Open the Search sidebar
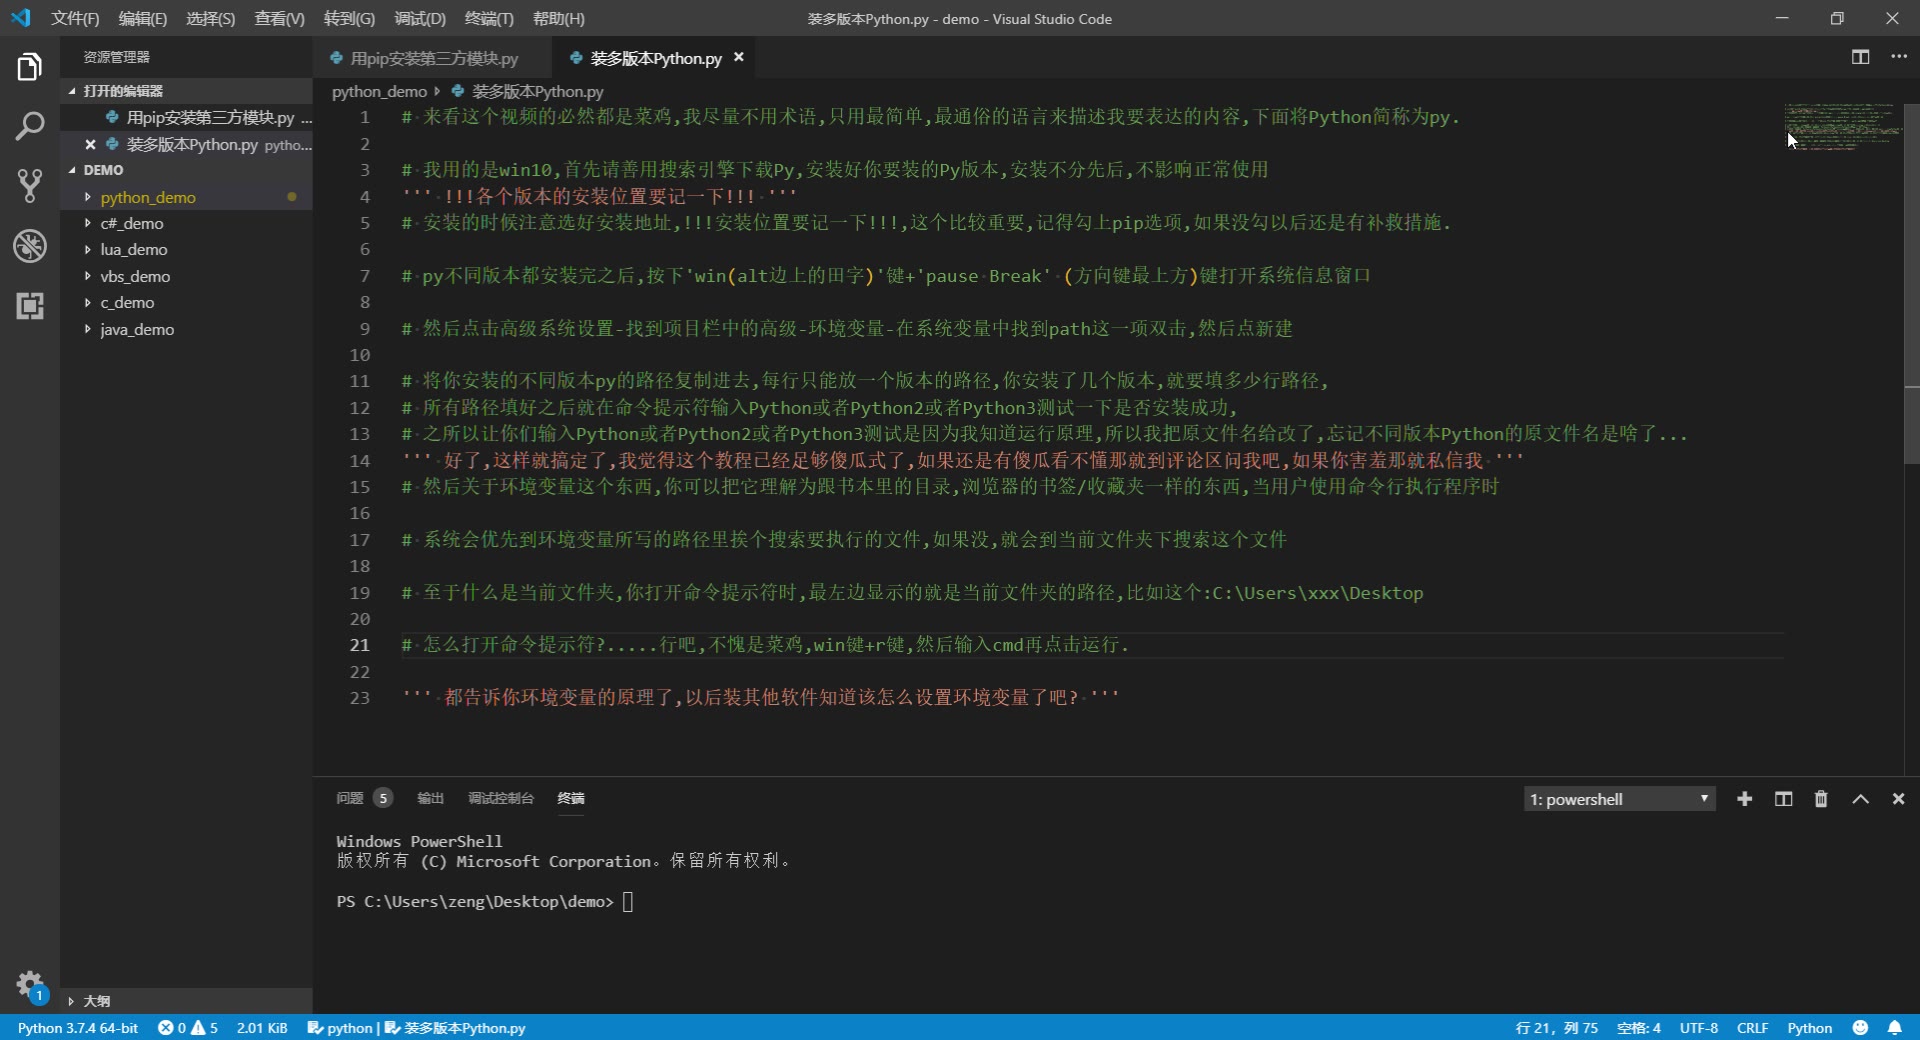The height and width of the screenshot is (1040, 1920). click(x=30, y=126)
